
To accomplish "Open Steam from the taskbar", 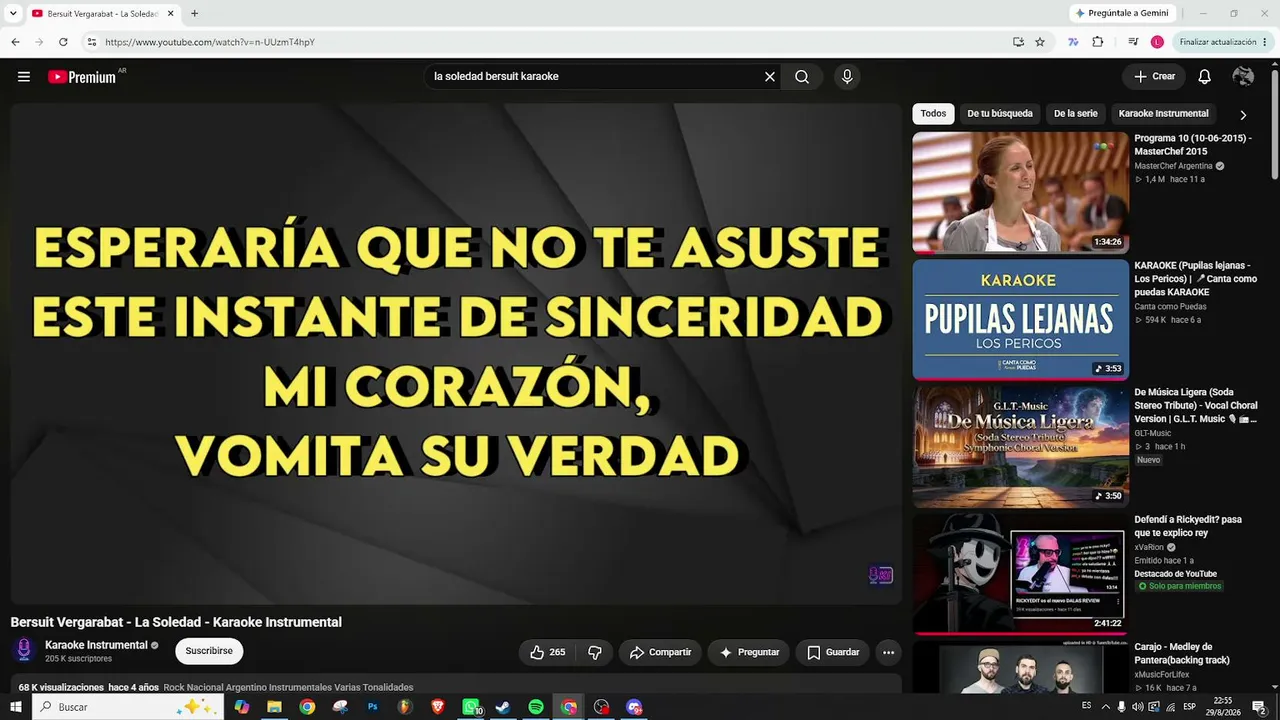I will [503, 707].
